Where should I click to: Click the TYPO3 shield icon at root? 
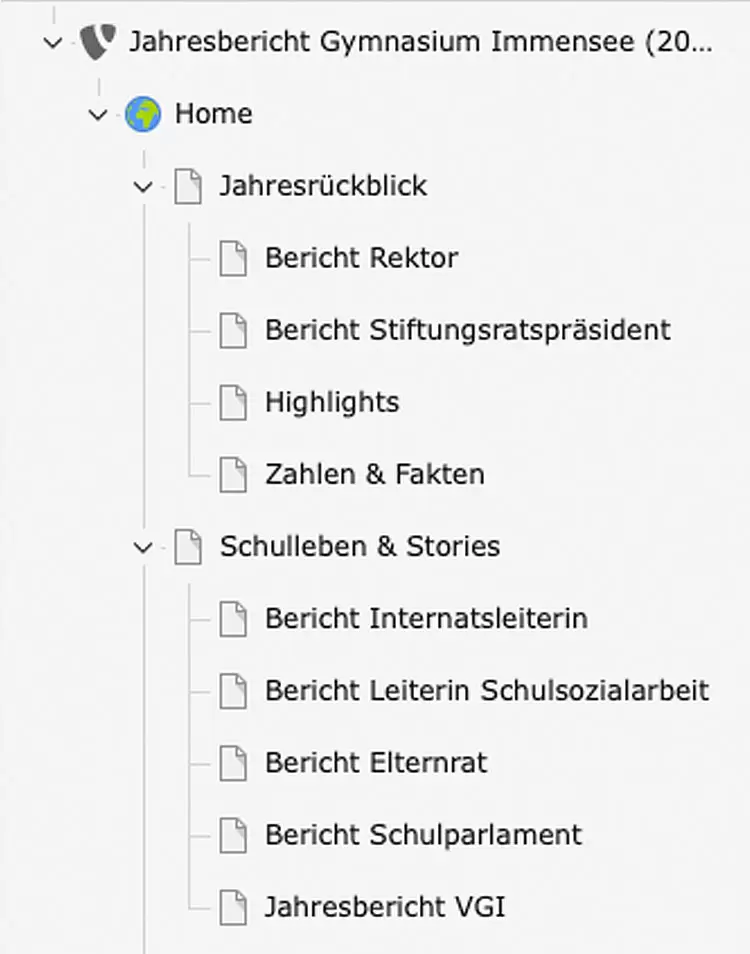coord(97,42)
